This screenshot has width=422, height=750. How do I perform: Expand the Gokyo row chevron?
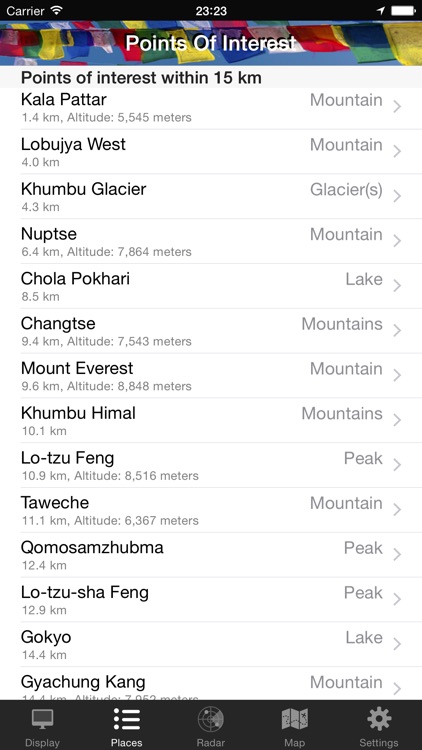[397, 644]
